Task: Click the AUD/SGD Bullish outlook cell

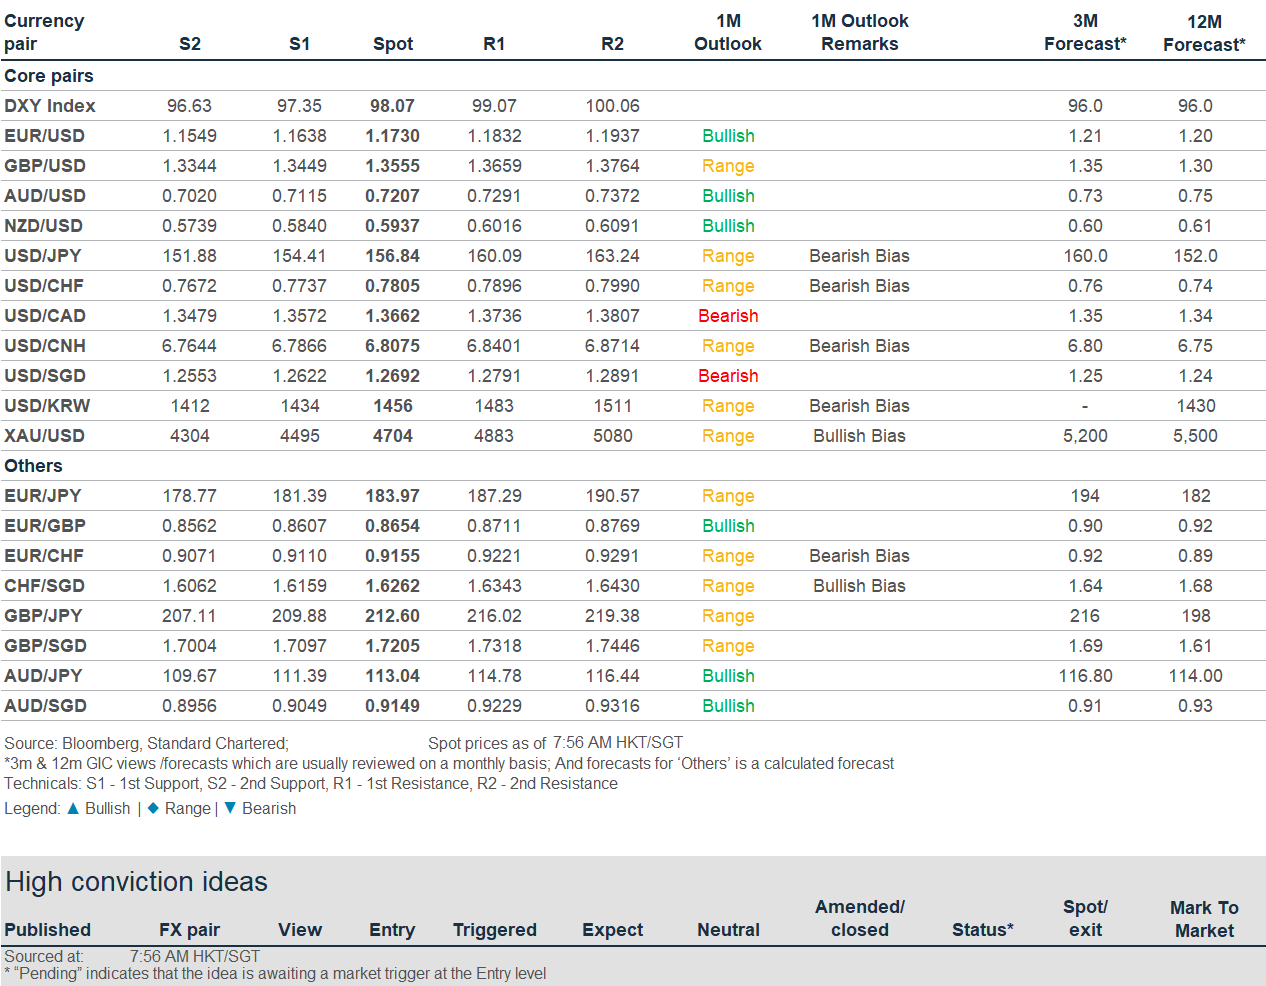Action: pos(728,706)
